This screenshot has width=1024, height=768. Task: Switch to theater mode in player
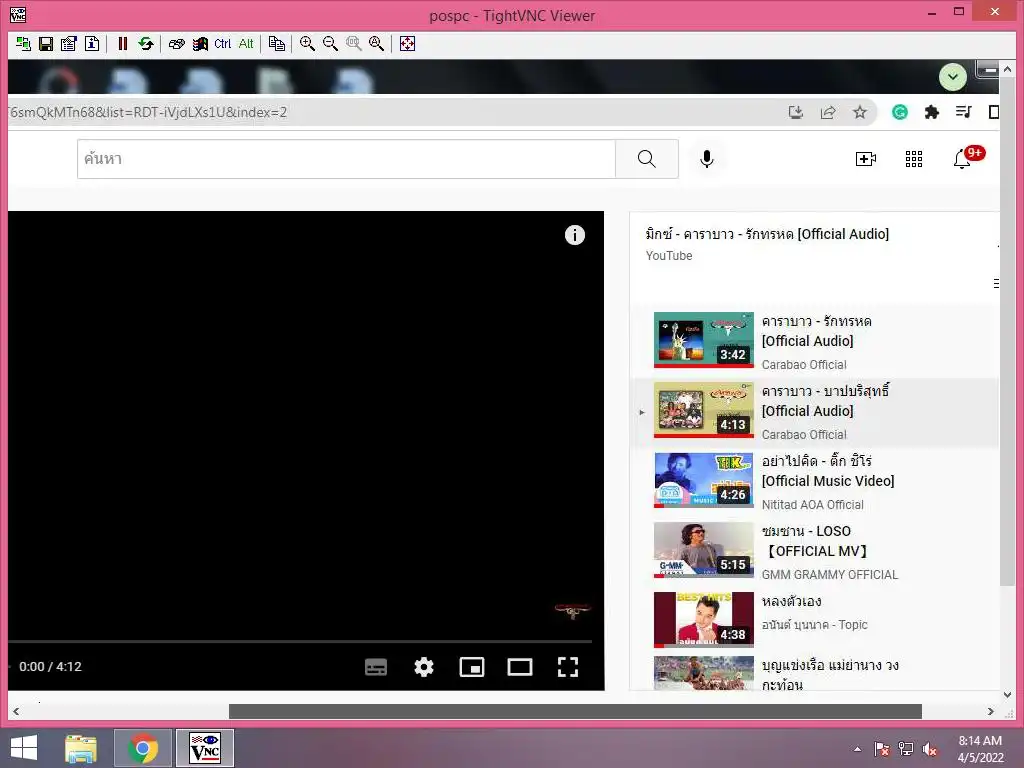click(x=520, y=667)
